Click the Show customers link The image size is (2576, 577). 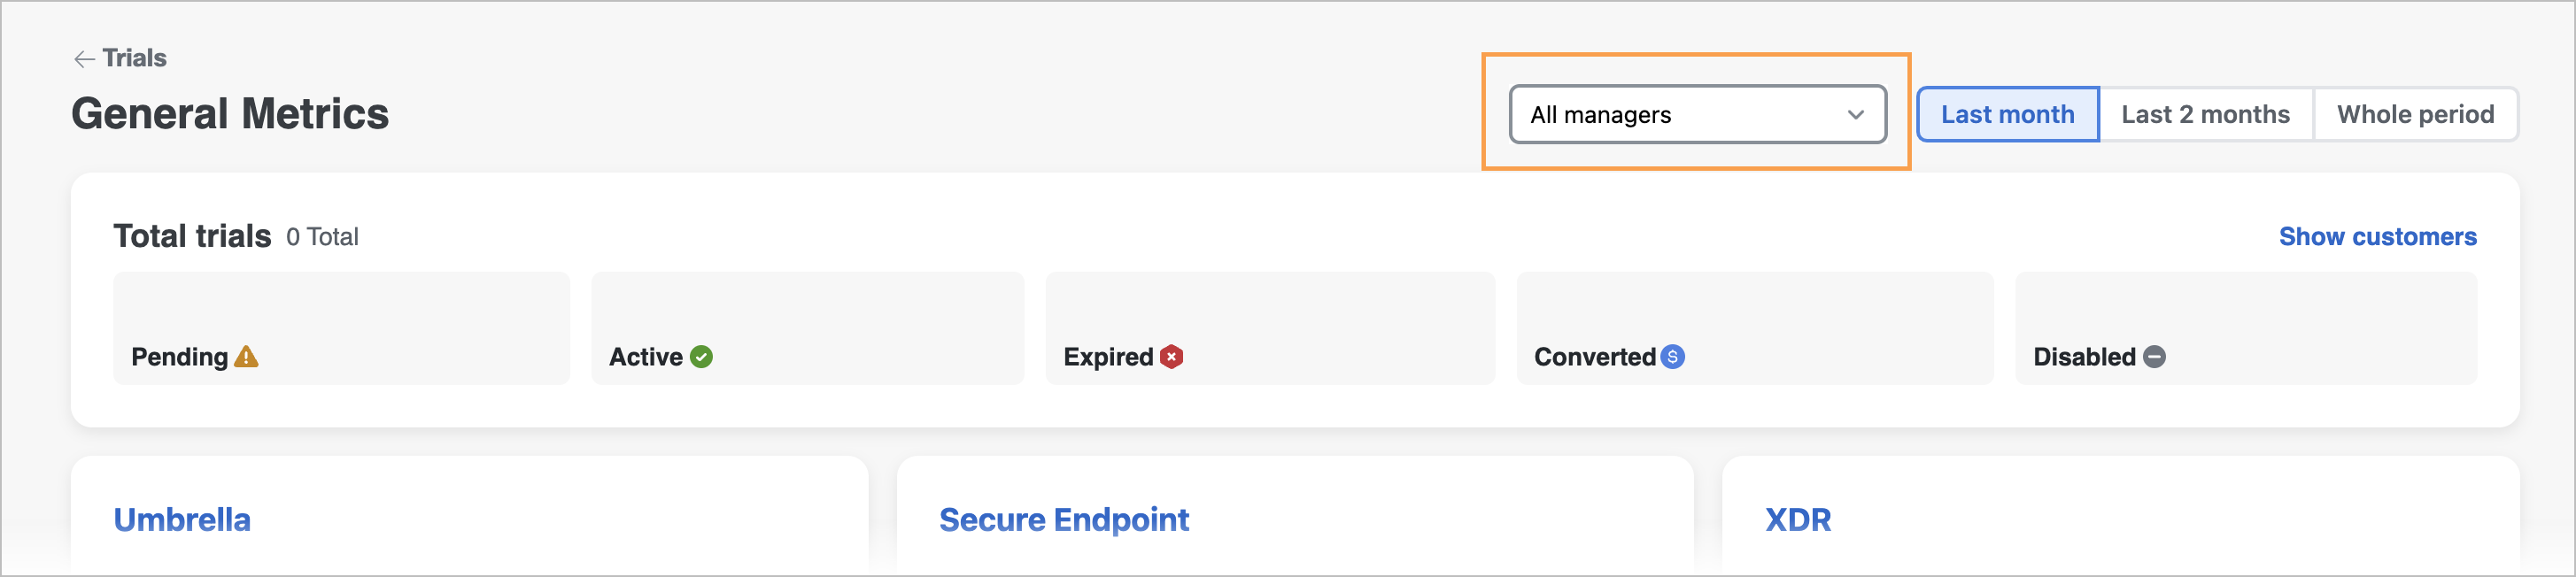[x=2377, y=237]
